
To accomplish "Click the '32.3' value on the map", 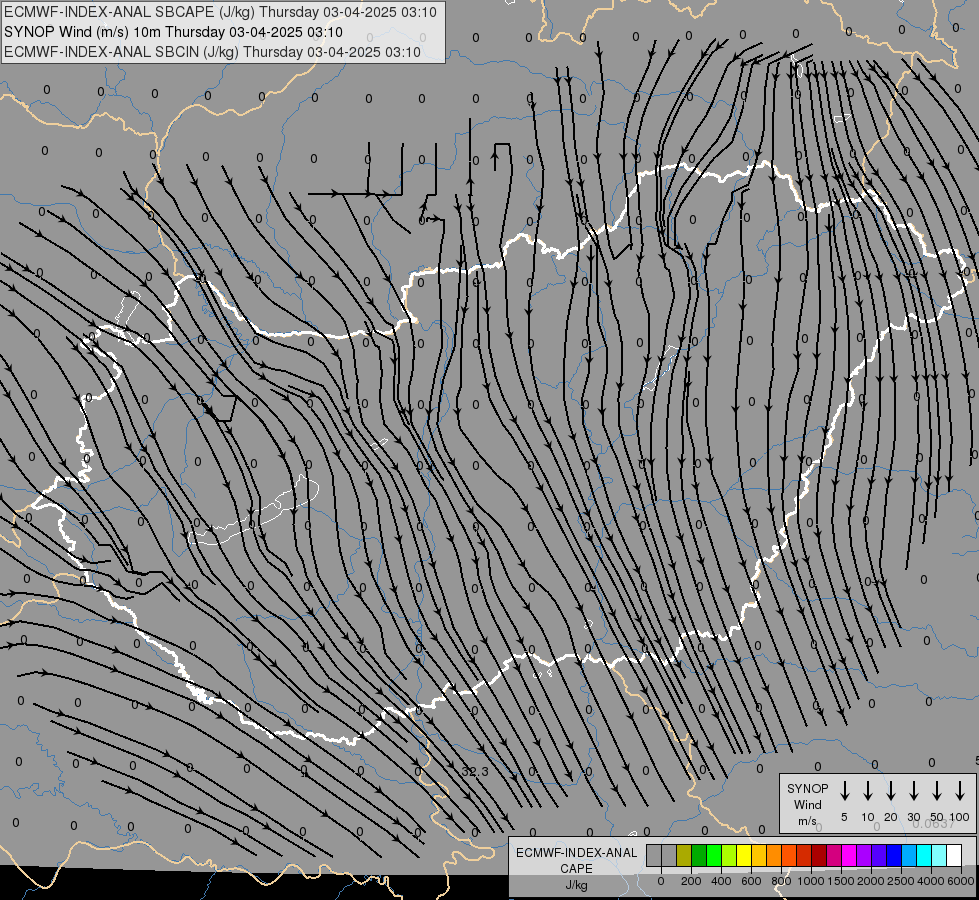I will (475, 771).
